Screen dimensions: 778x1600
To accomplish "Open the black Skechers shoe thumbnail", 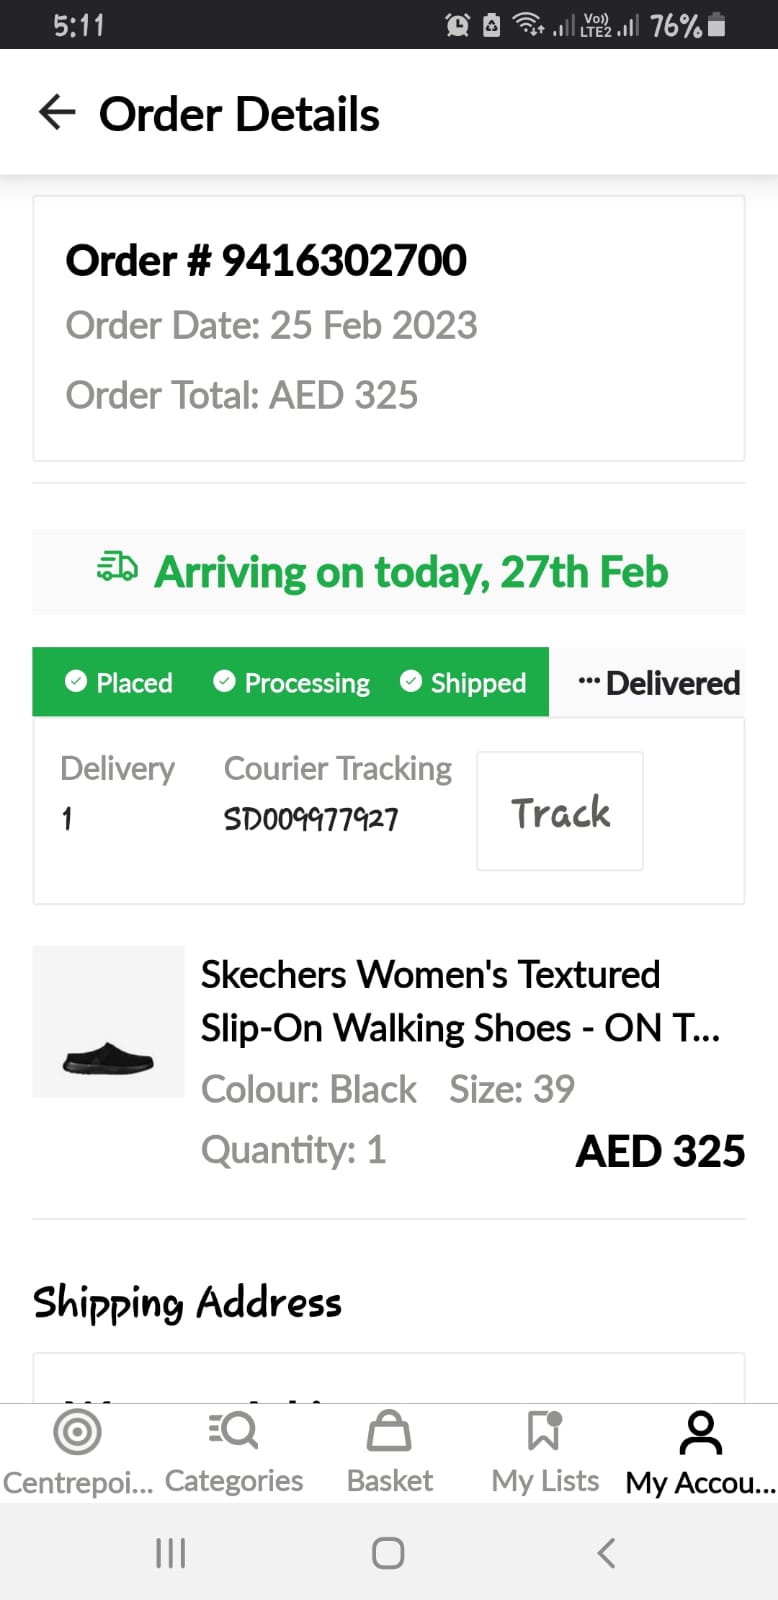I will (x=108, y=1021).
